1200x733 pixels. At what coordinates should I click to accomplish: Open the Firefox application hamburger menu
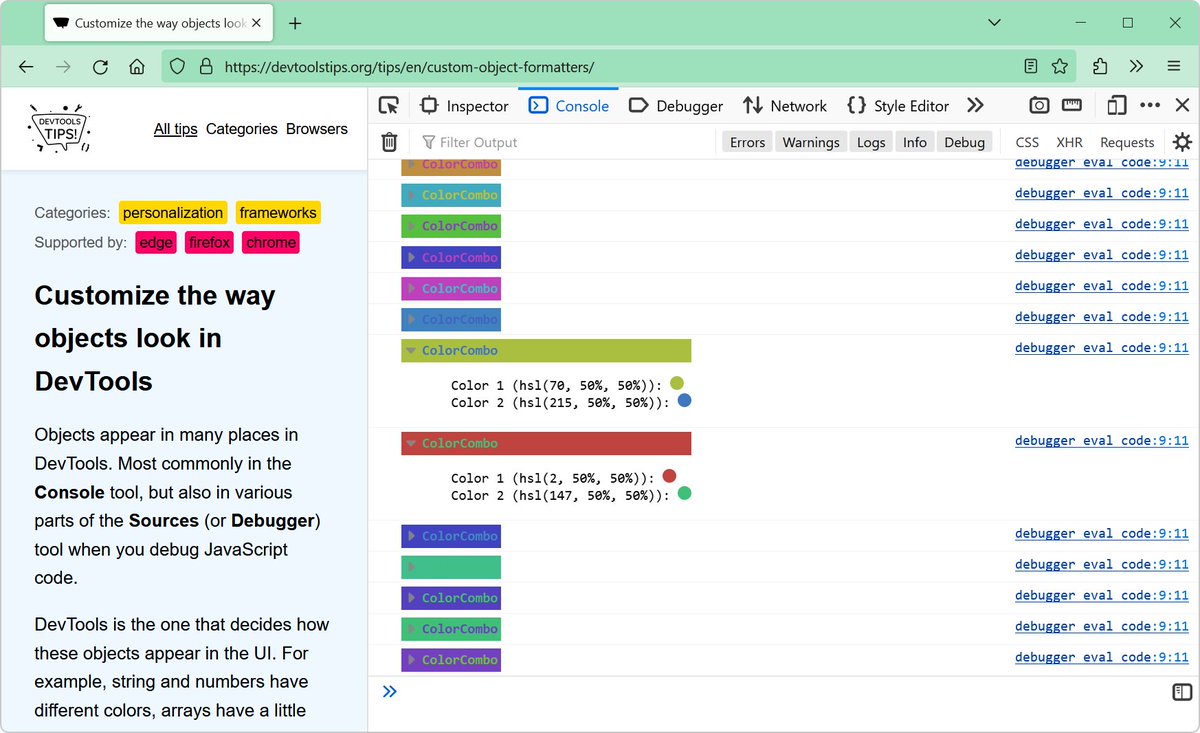(1174, 67)
